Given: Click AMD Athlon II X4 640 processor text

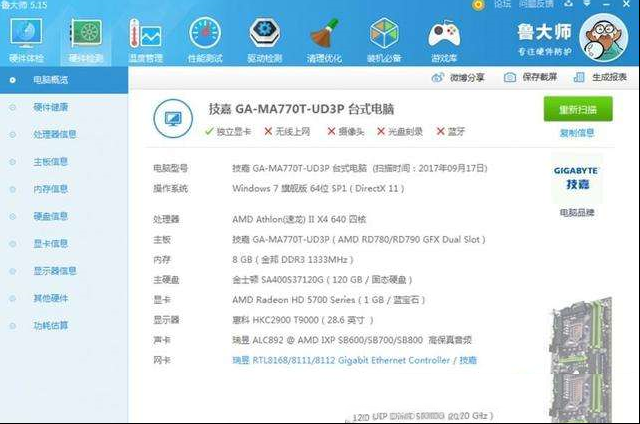Looking at the screenshot, I should pos(299,219).
